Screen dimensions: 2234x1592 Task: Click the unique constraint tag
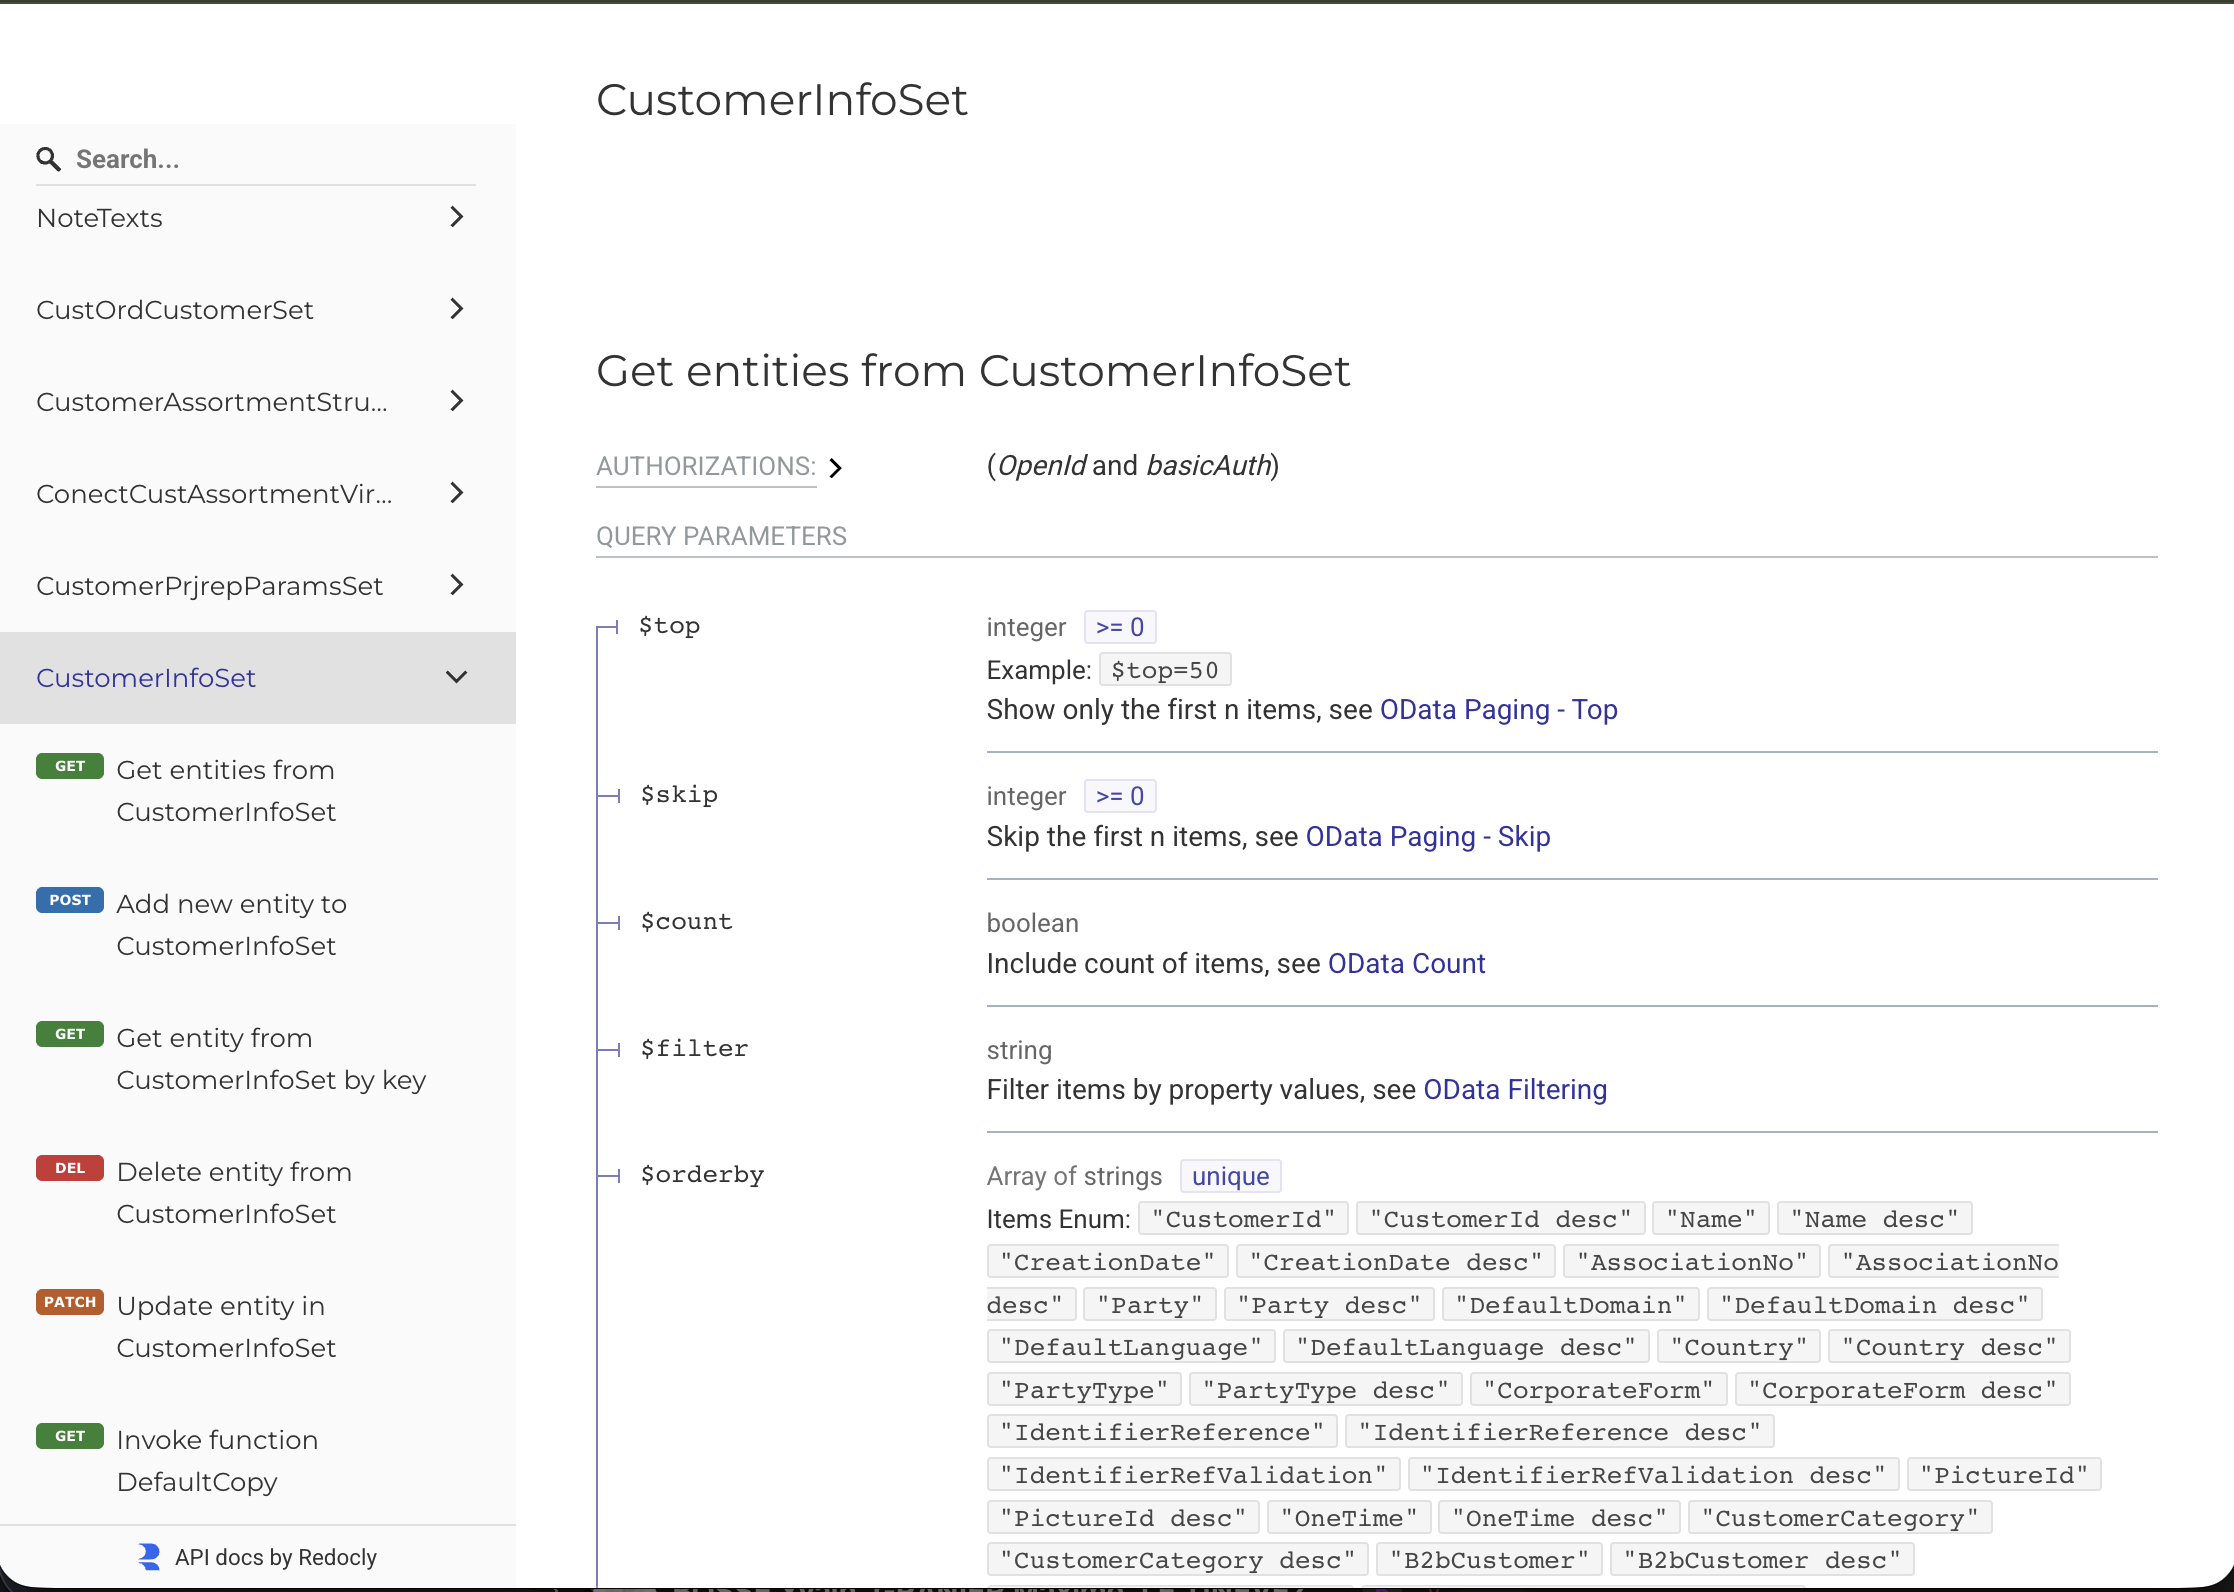pyautogui.click(x=1230, y=1176)
